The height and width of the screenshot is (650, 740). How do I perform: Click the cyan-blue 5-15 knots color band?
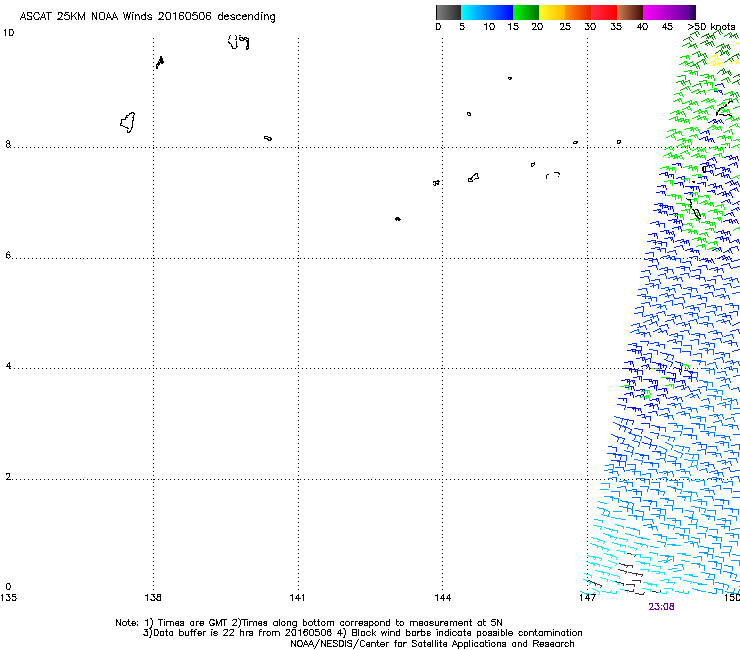pyautogui.click(x=487, y=12)
